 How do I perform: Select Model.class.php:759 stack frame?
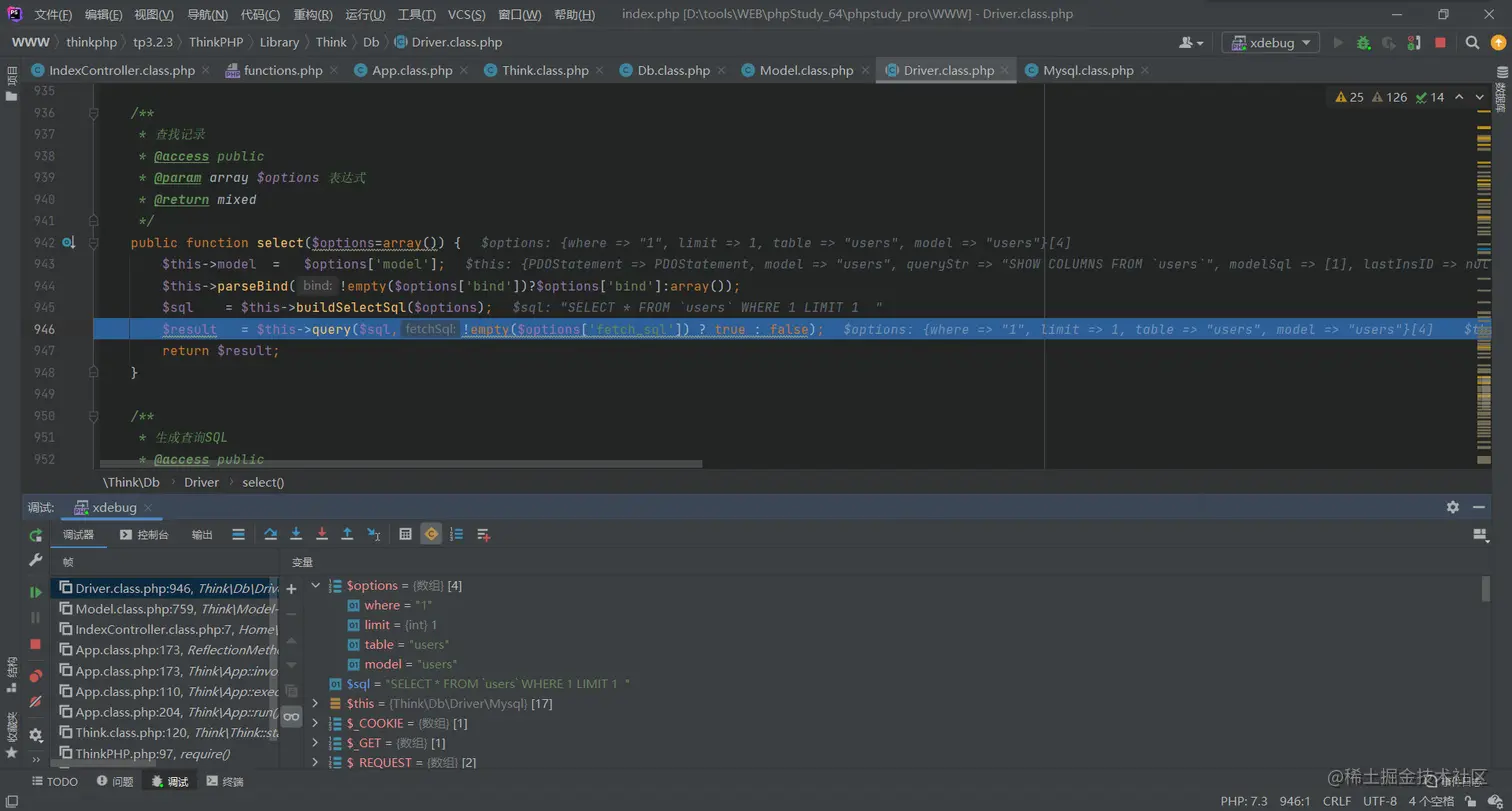click(164, 609)
